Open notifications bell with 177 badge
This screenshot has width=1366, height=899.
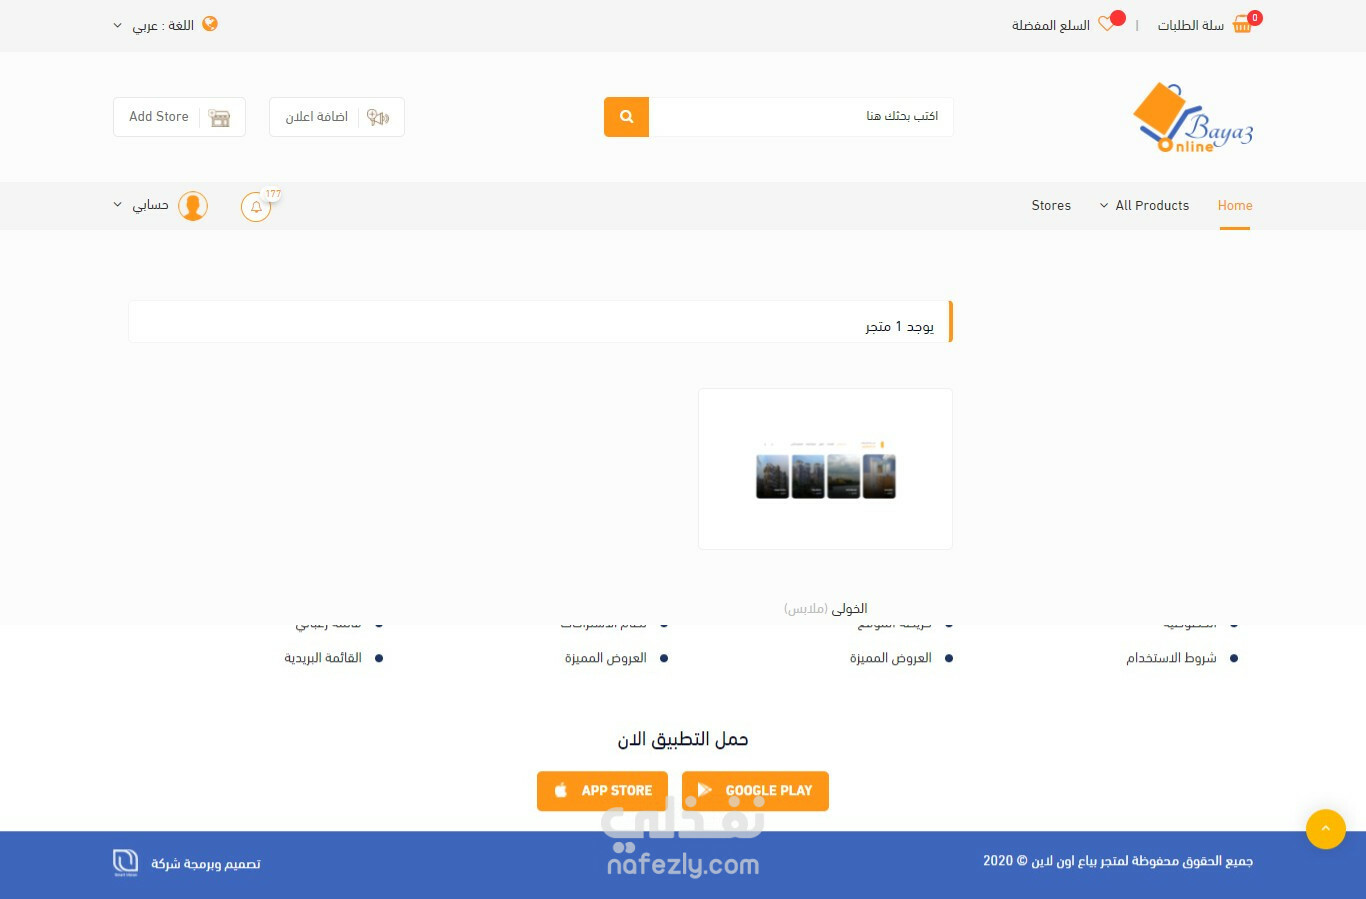click(x=256, y=207)
